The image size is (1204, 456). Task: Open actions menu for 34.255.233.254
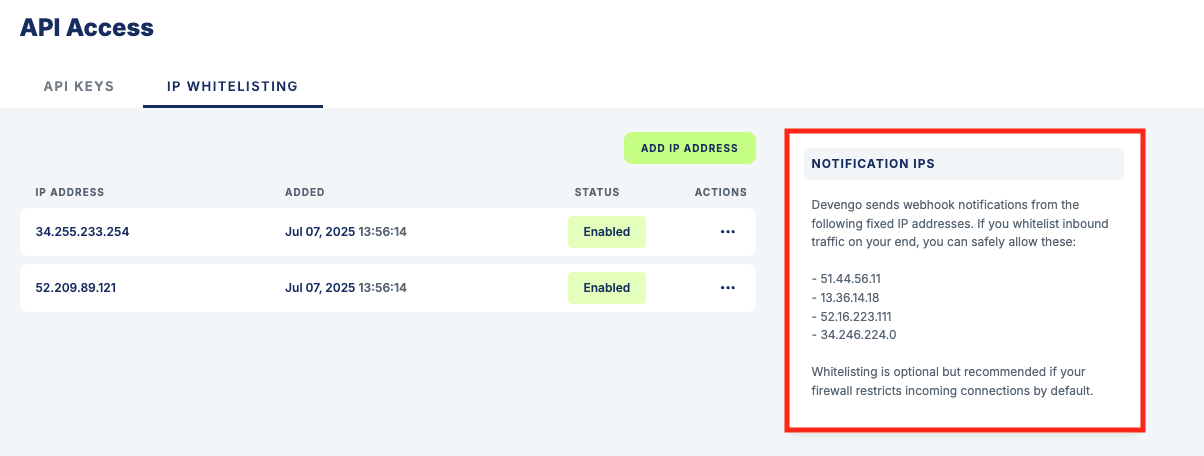tap(728, 232)
